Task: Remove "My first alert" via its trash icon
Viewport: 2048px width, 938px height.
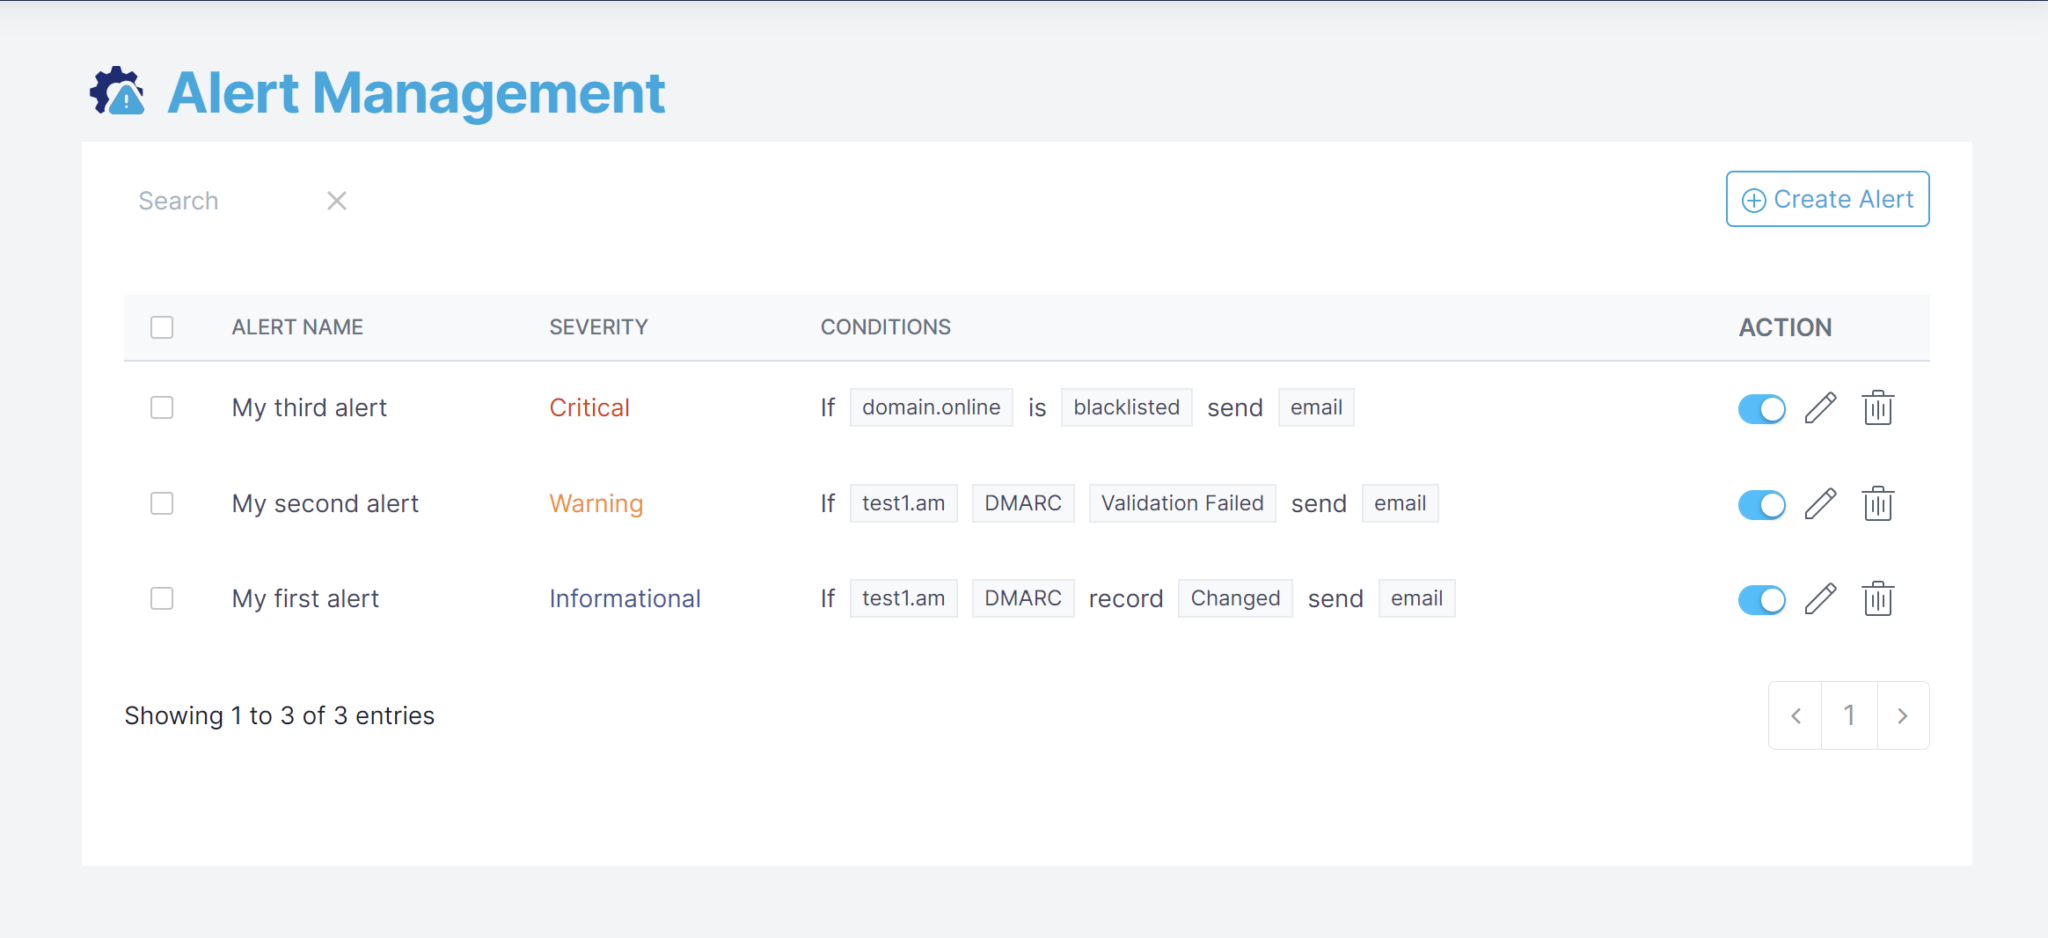Action: click(x=1878, y=598)
